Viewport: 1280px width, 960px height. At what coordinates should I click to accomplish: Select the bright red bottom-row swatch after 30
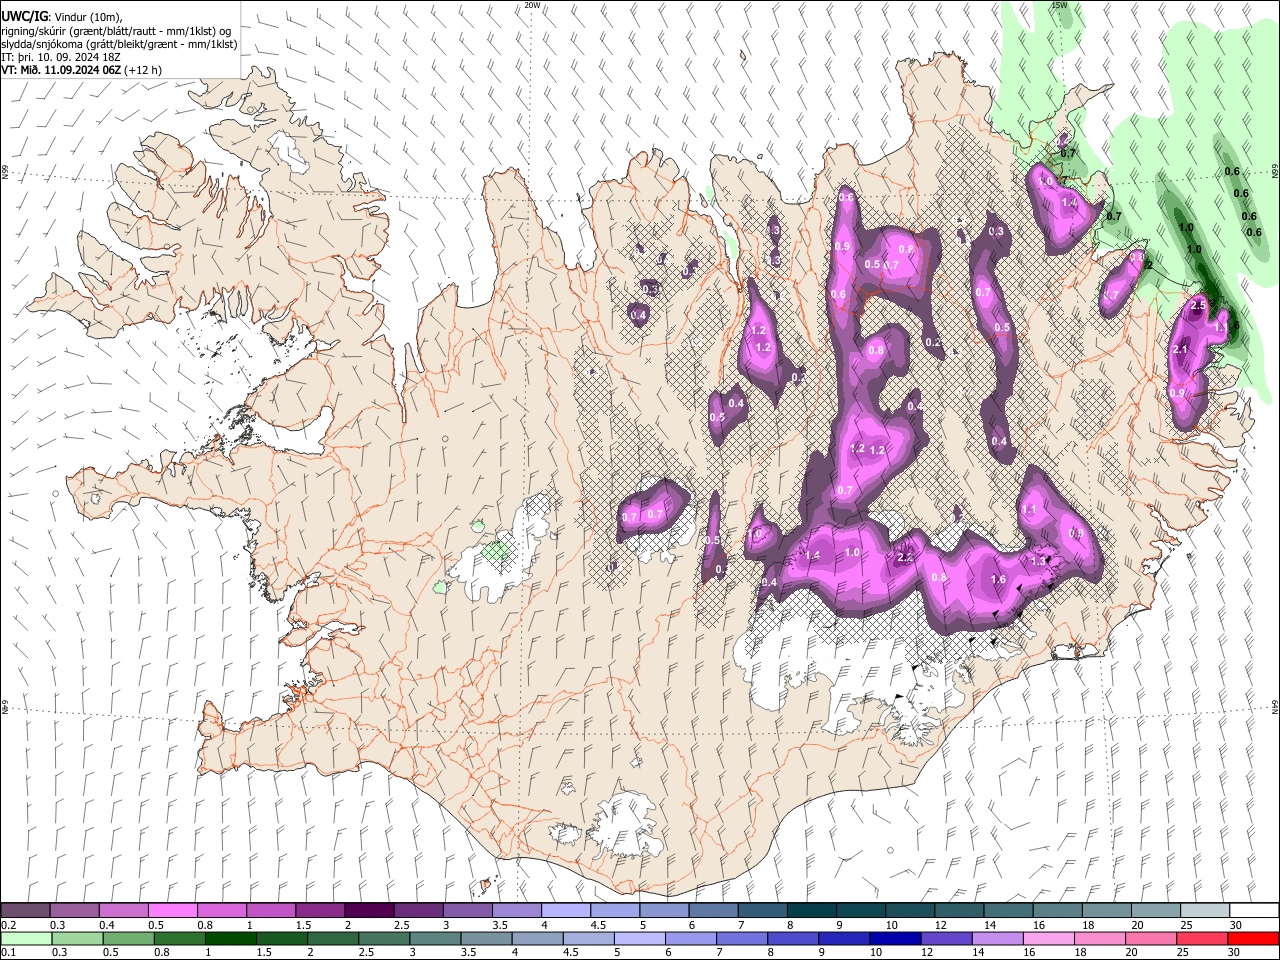[1253, 938]
